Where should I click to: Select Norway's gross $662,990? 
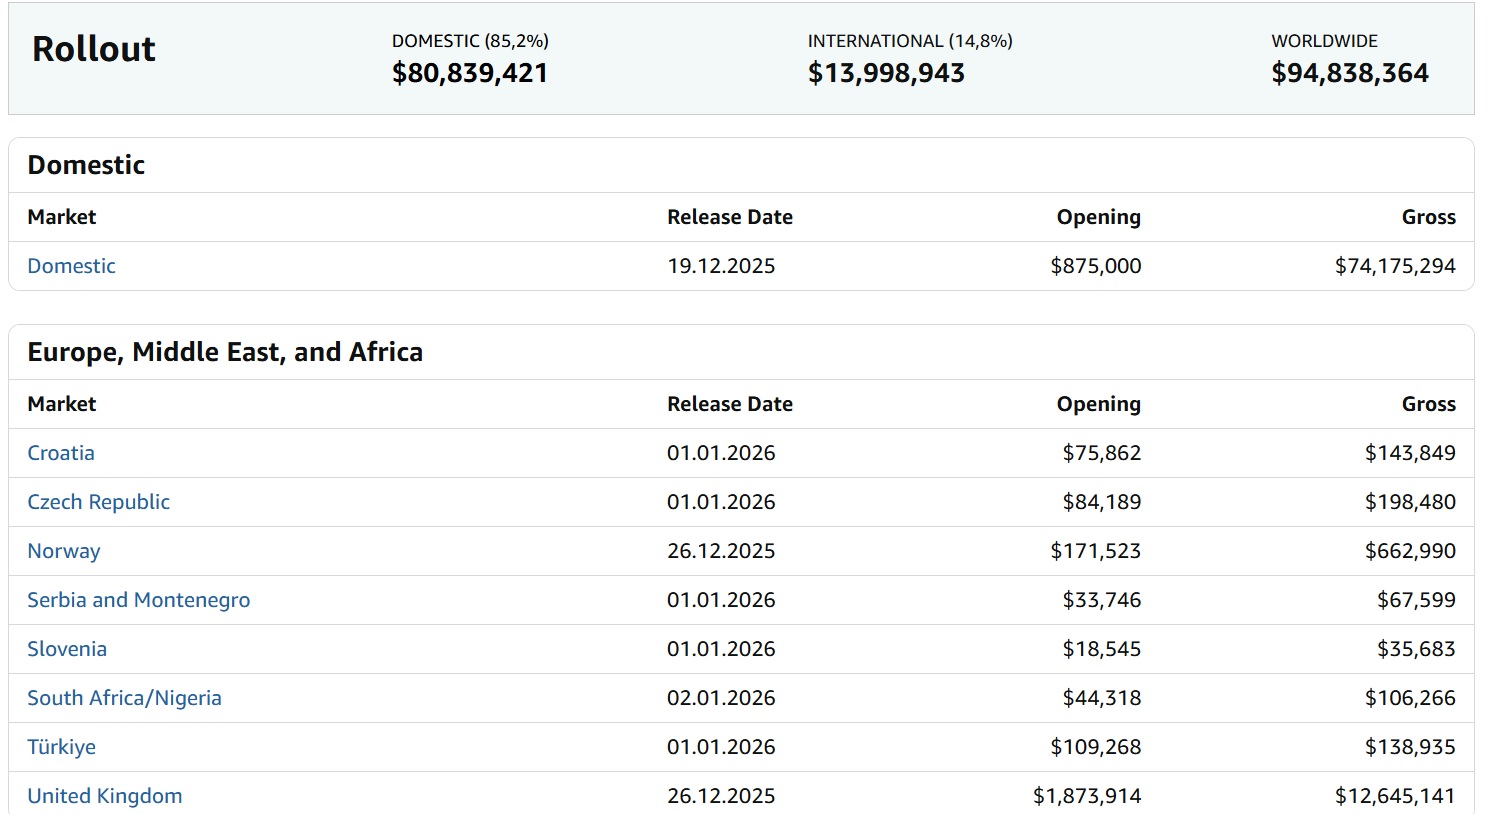coord(1410,551)
